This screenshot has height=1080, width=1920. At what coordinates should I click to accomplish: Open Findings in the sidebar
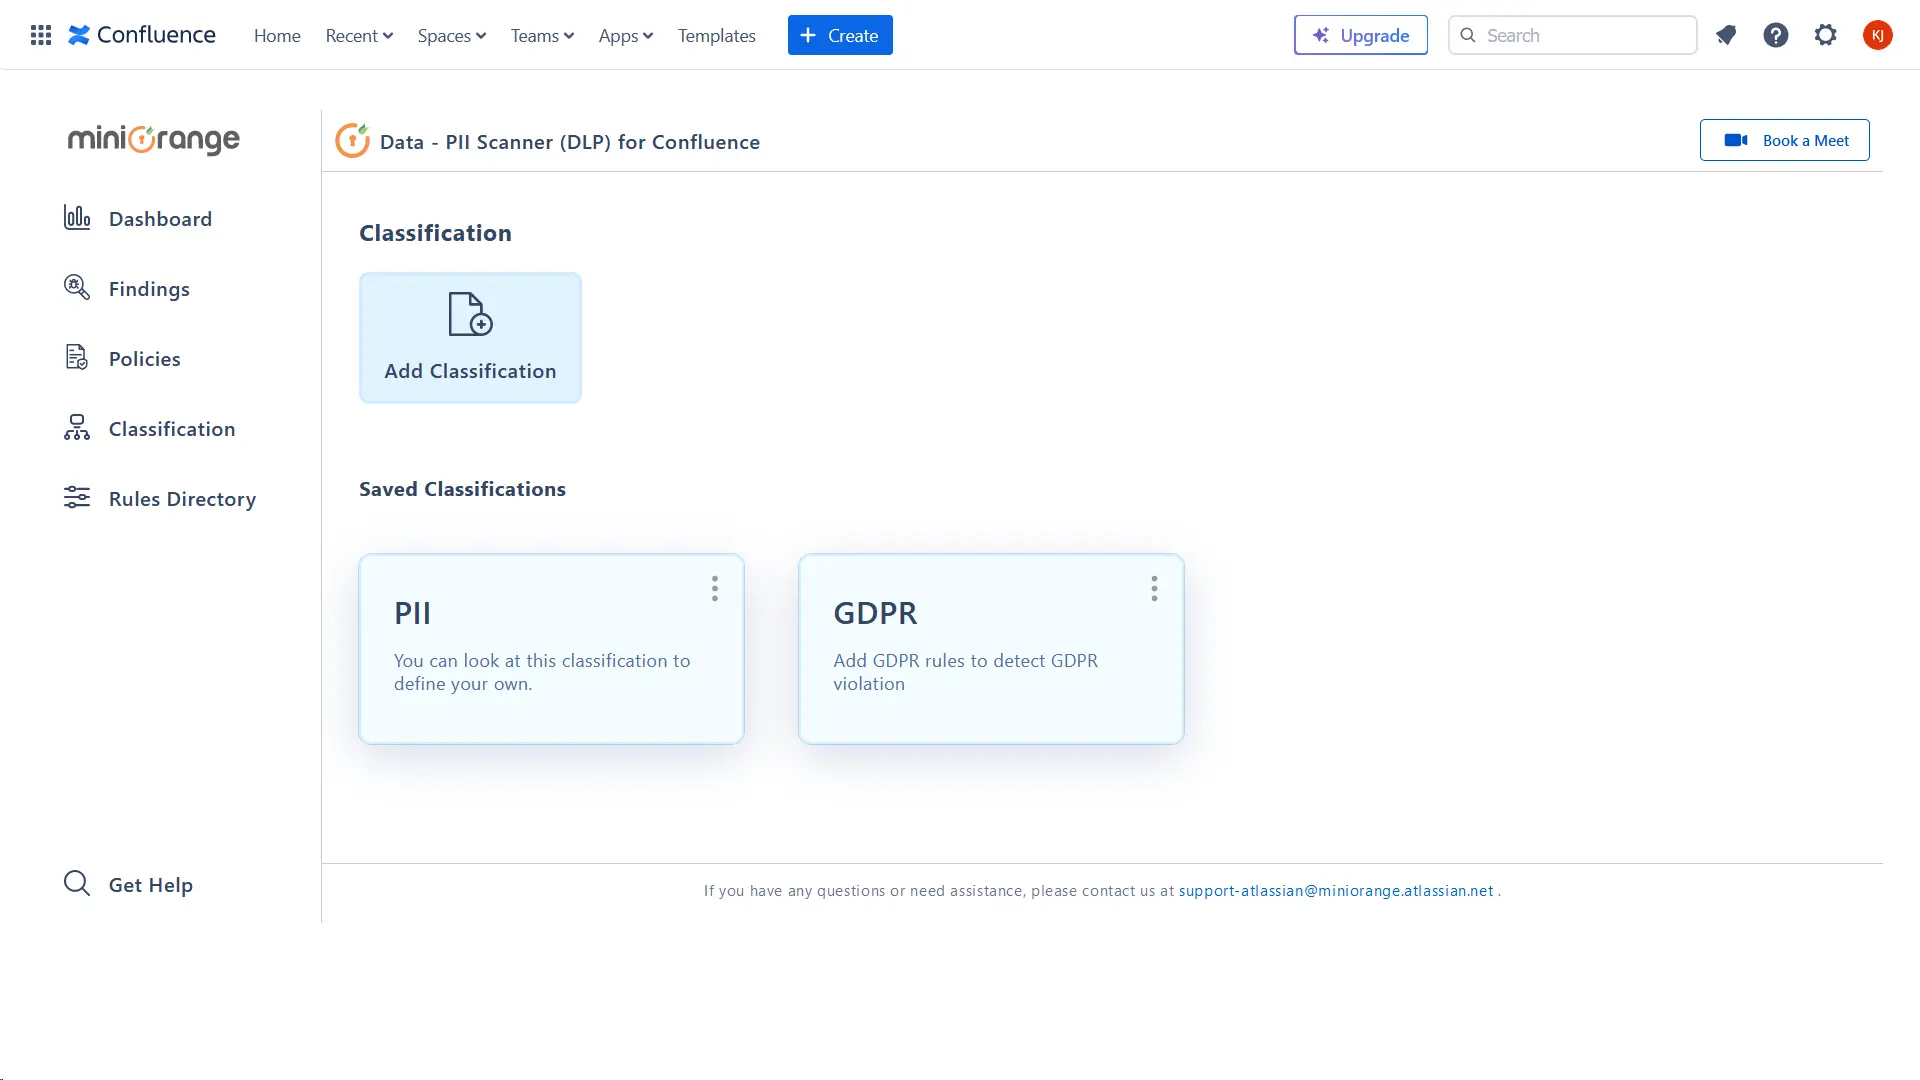coord(149,288)
